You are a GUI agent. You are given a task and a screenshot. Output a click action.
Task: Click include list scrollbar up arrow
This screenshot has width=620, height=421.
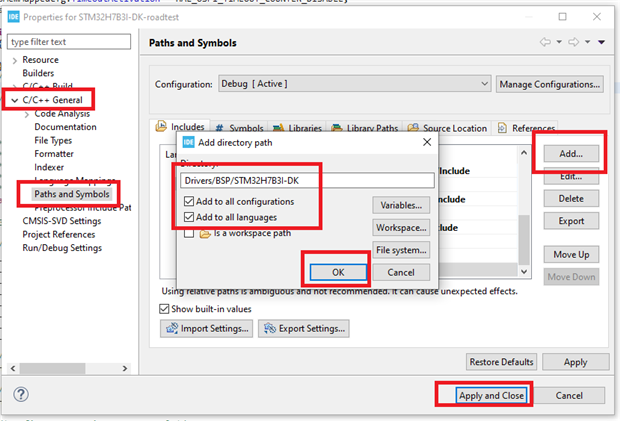tap(524, 153)
